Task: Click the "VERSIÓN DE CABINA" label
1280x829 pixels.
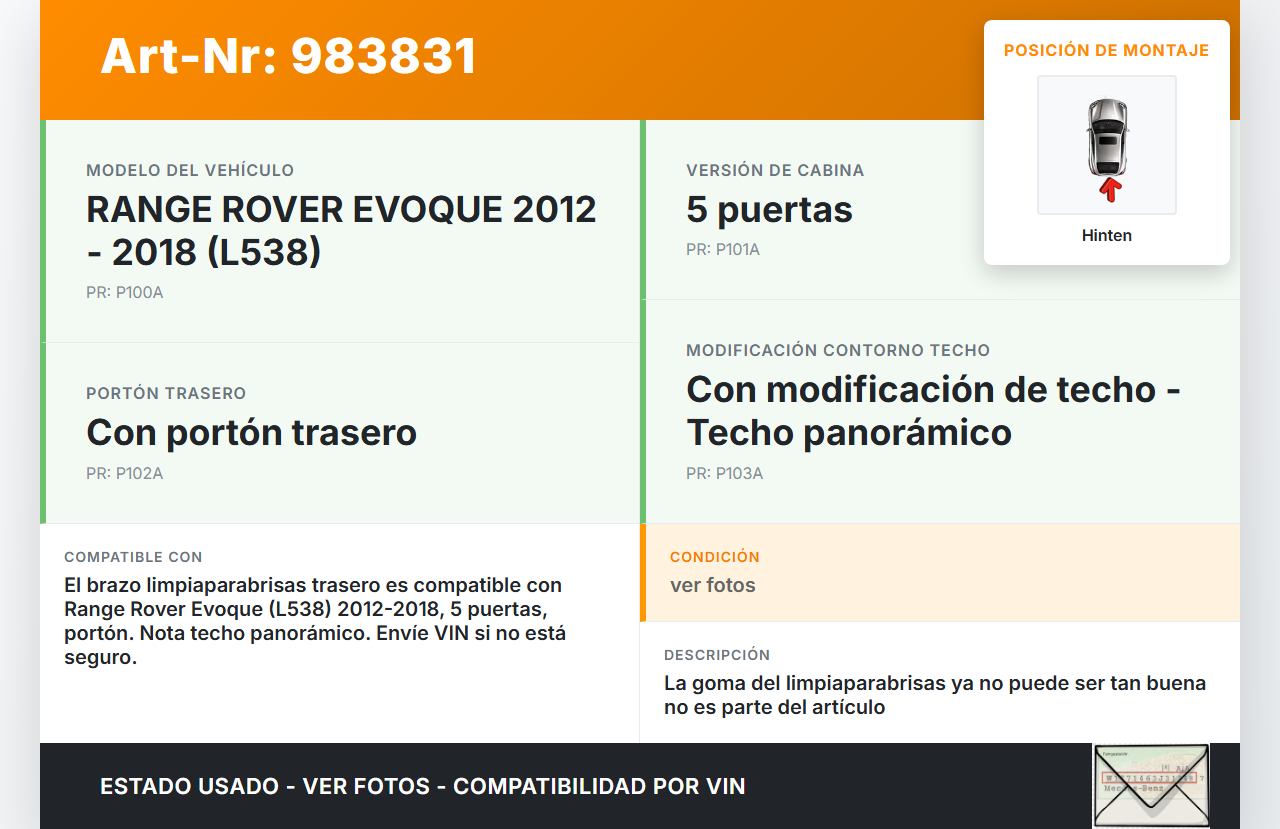Action: pos(775,170)
